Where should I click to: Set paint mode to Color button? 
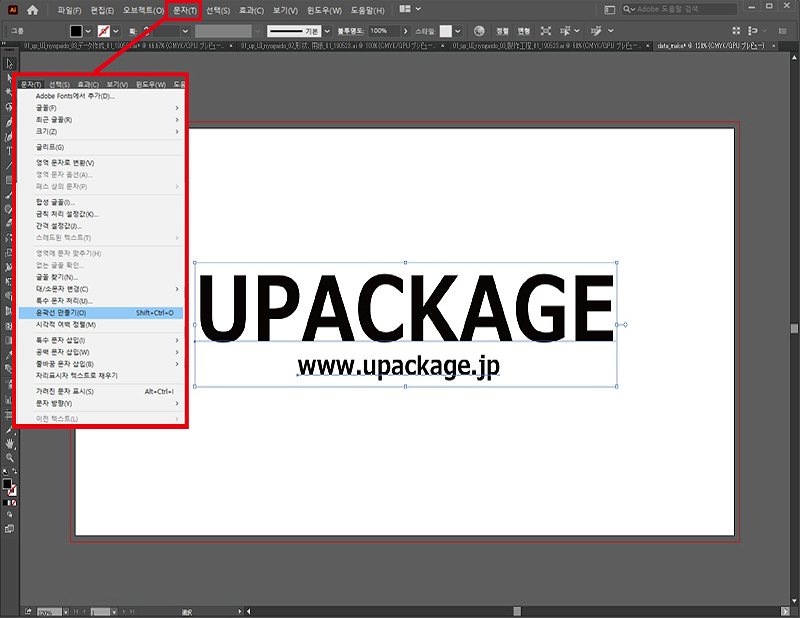5,503
